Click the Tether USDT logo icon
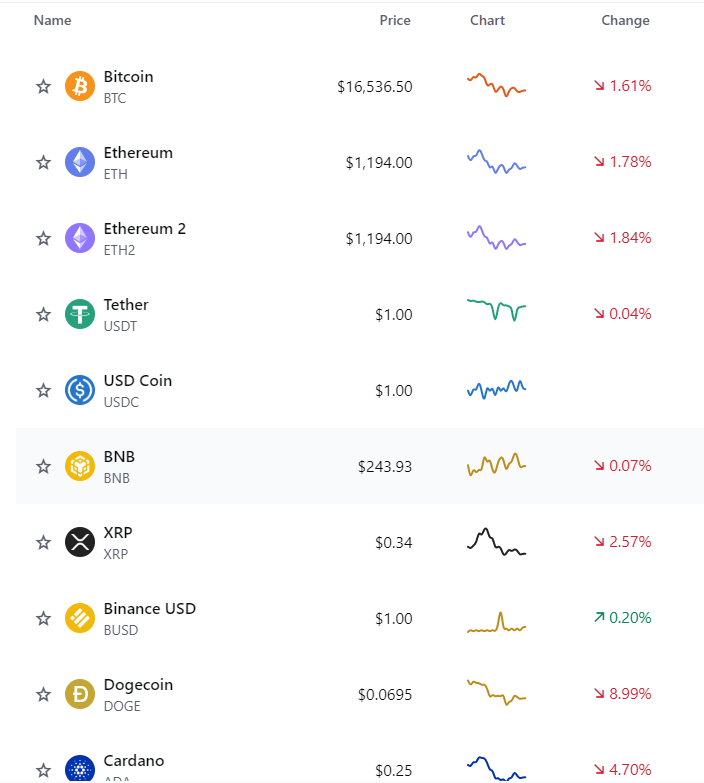This screenshot has width=704, height=783. click(80, 314)
